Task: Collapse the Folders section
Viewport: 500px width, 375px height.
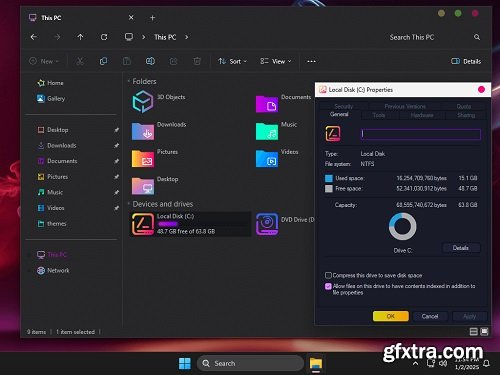Action: tap(129, 81)
